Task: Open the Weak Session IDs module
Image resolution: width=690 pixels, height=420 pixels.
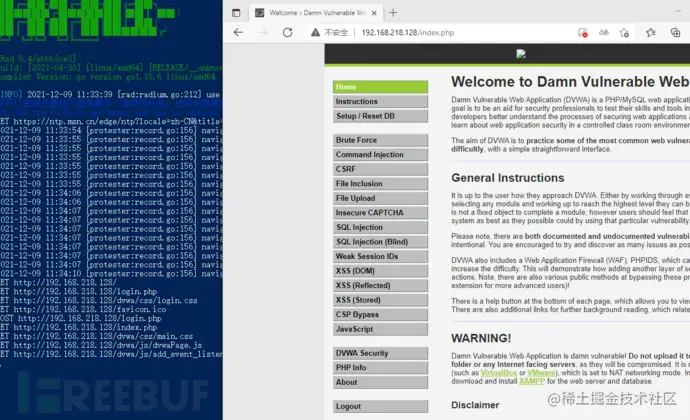Action: [x=380, y=256]
